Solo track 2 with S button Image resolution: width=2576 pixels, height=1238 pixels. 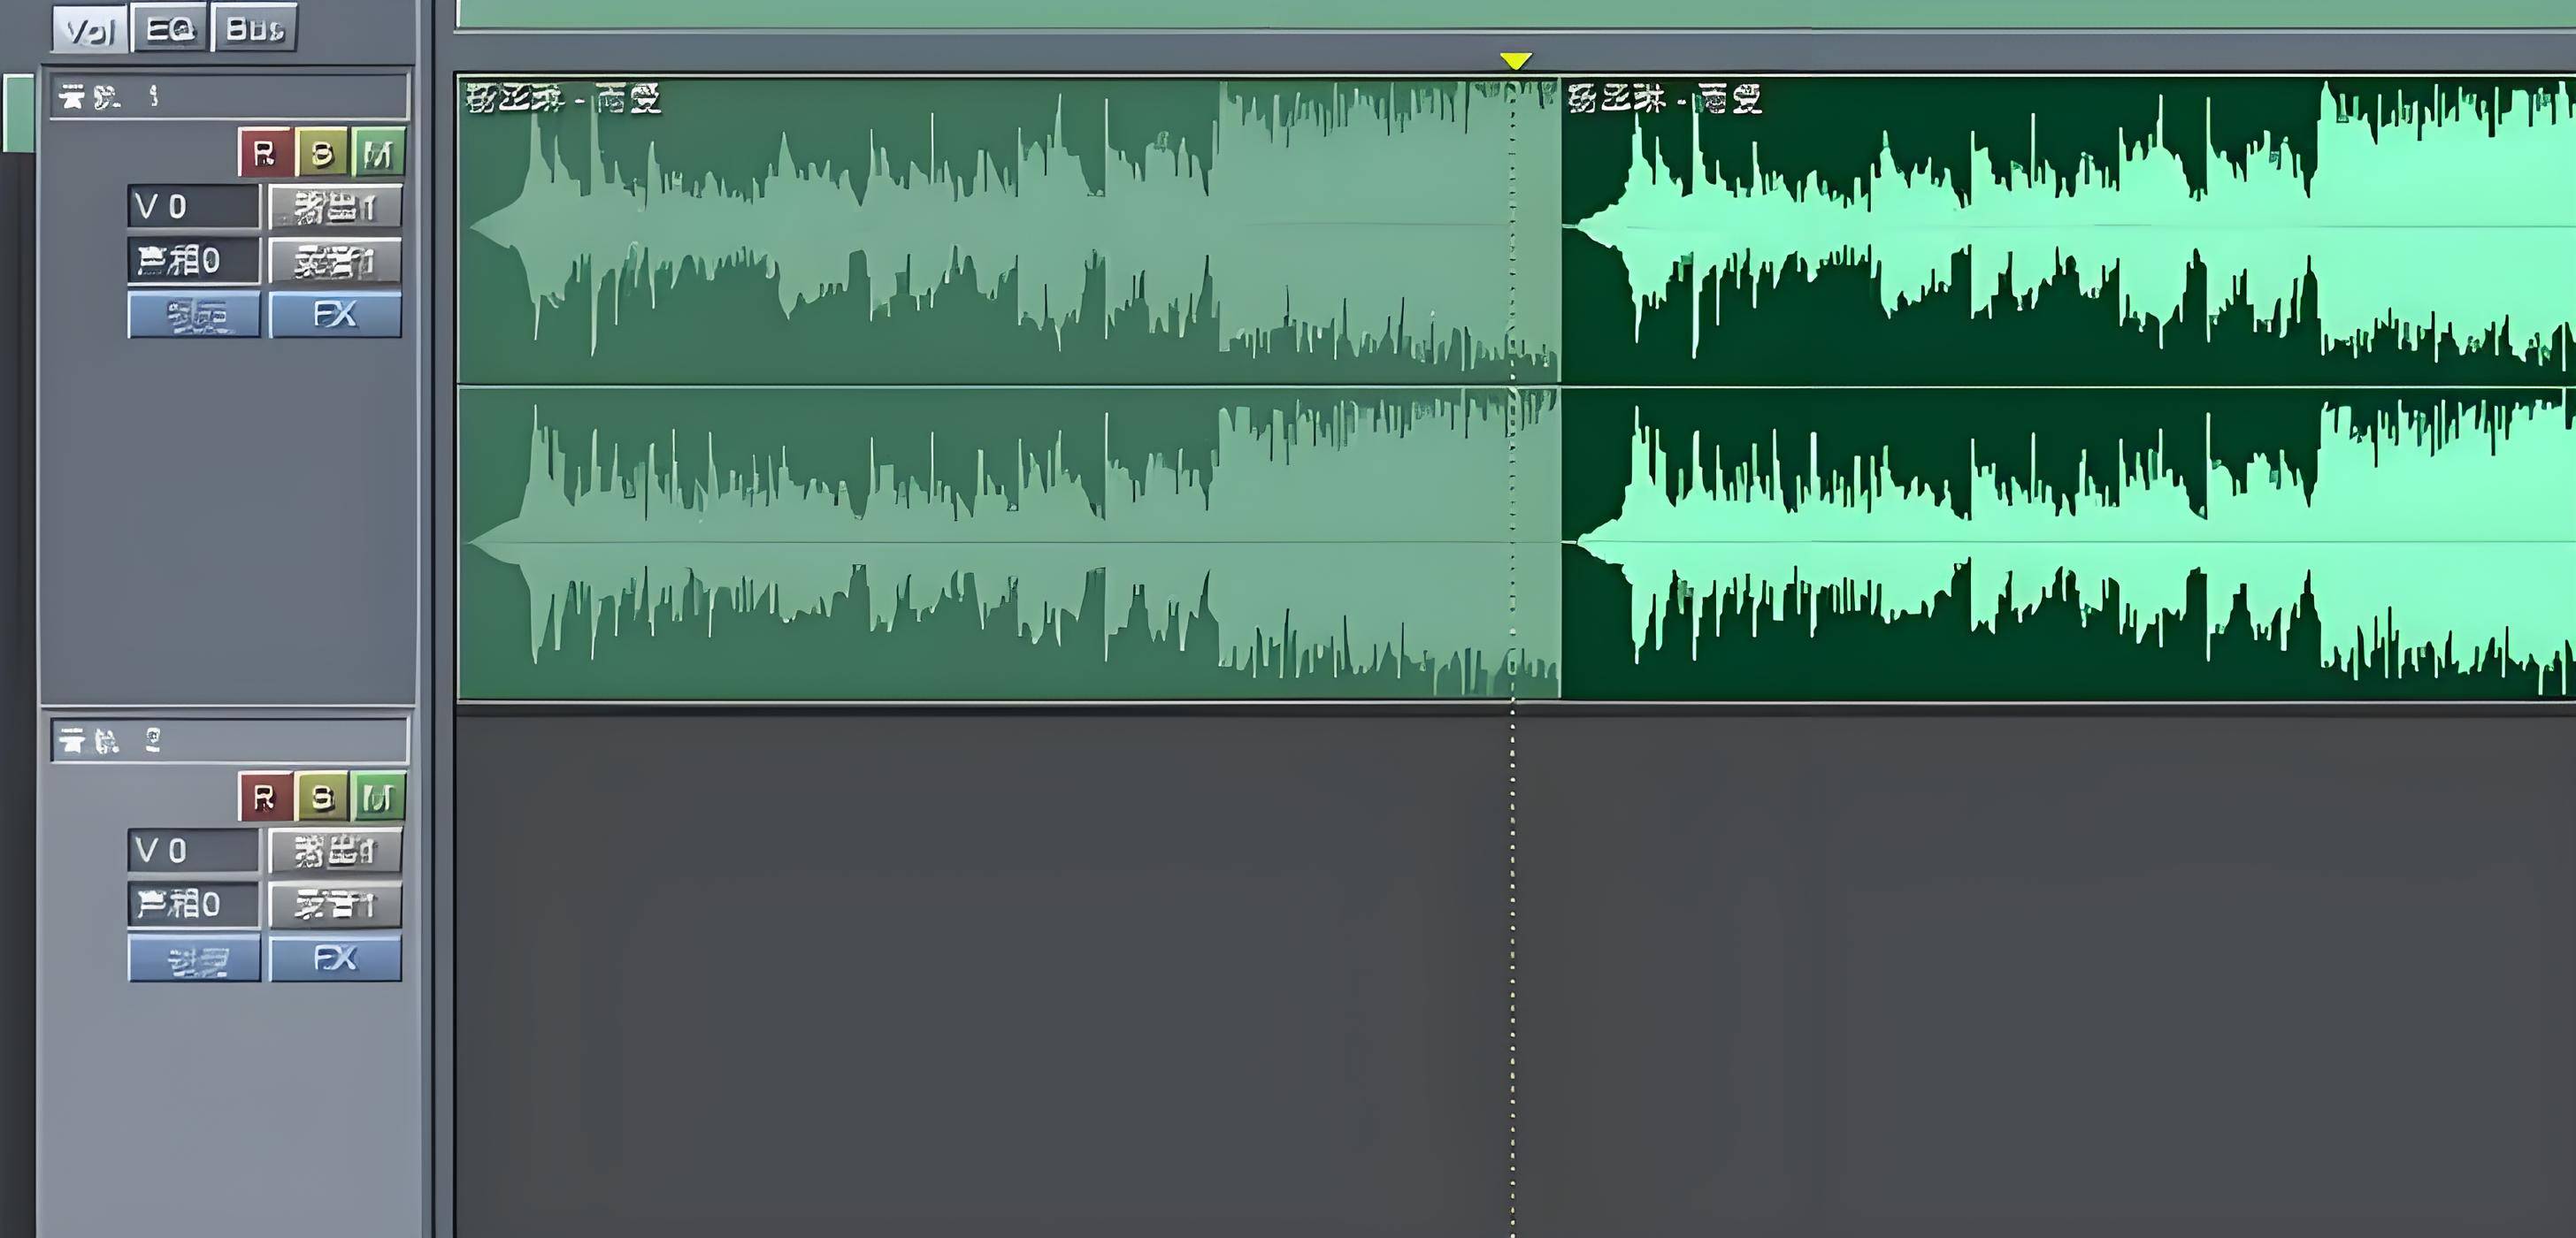[322, 797]
